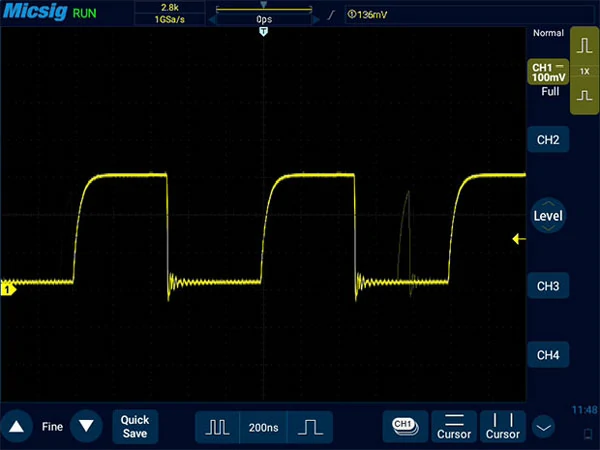
Task: Toggle the RUN acquisition state
Action: pyautogui.click(x=85, y=13)
